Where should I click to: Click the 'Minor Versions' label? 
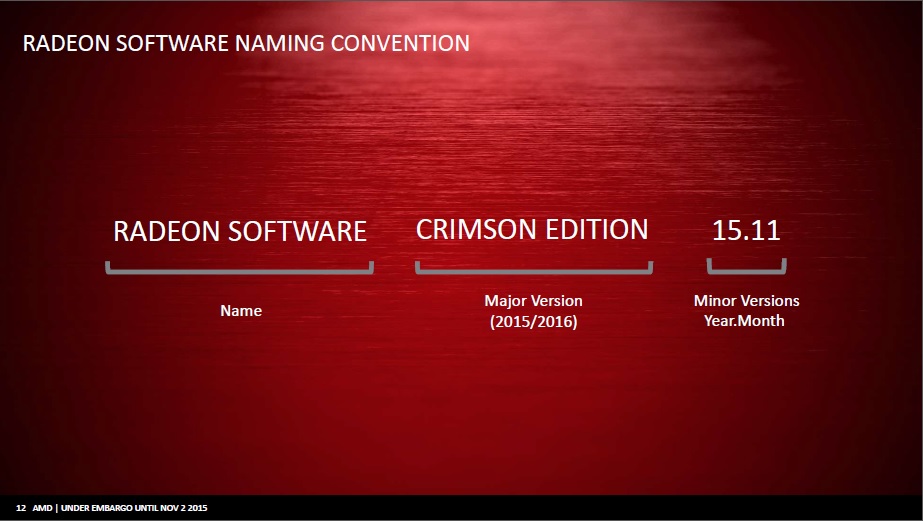[746, 301]
